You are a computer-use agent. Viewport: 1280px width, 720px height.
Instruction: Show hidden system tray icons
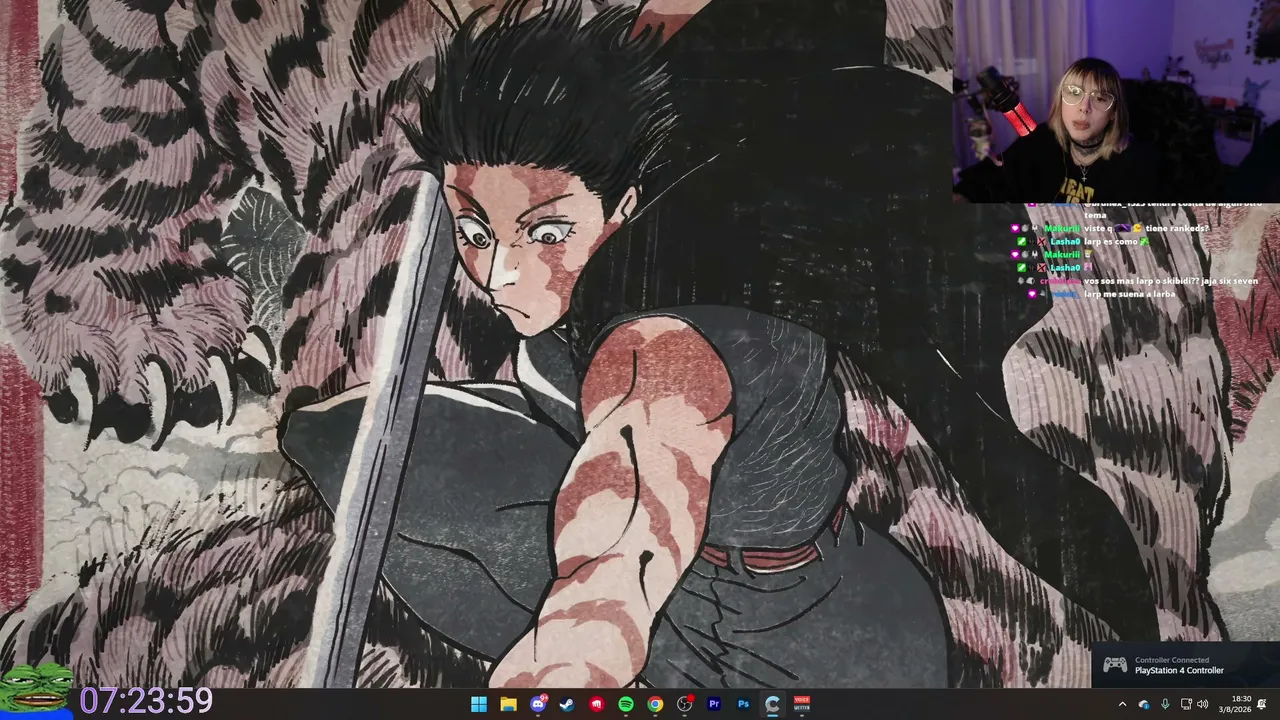[x=1122, y=704]
